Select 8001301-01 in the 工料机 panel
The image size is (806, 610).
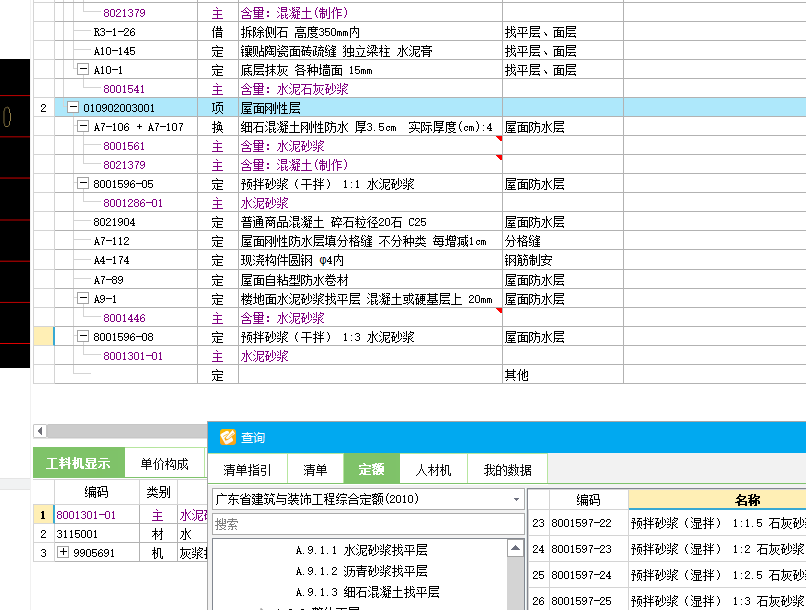point(86,515)
